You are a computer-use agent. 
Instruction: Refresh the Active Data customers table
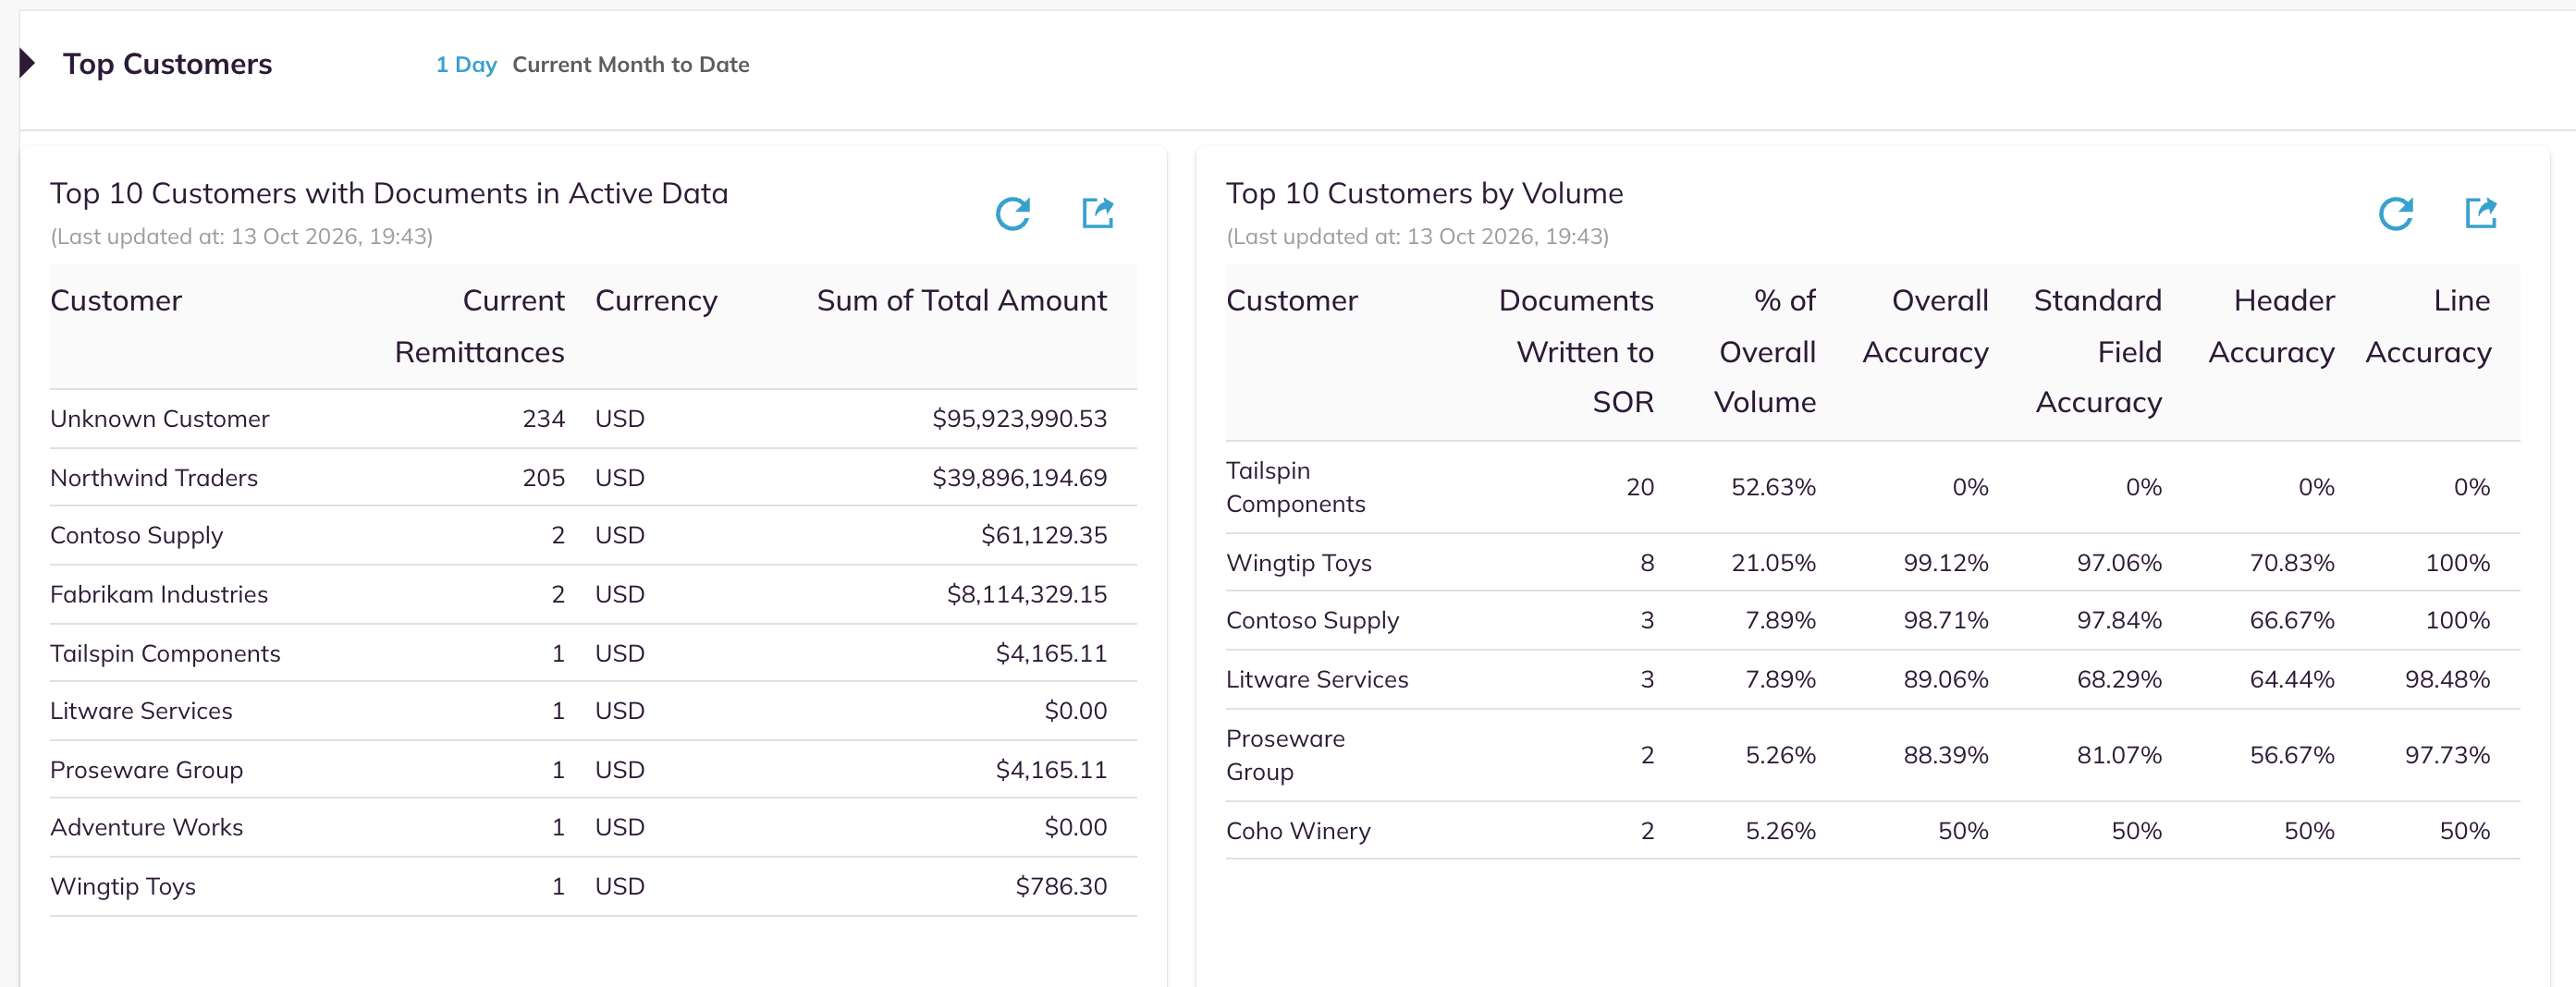pos(1012,214)
